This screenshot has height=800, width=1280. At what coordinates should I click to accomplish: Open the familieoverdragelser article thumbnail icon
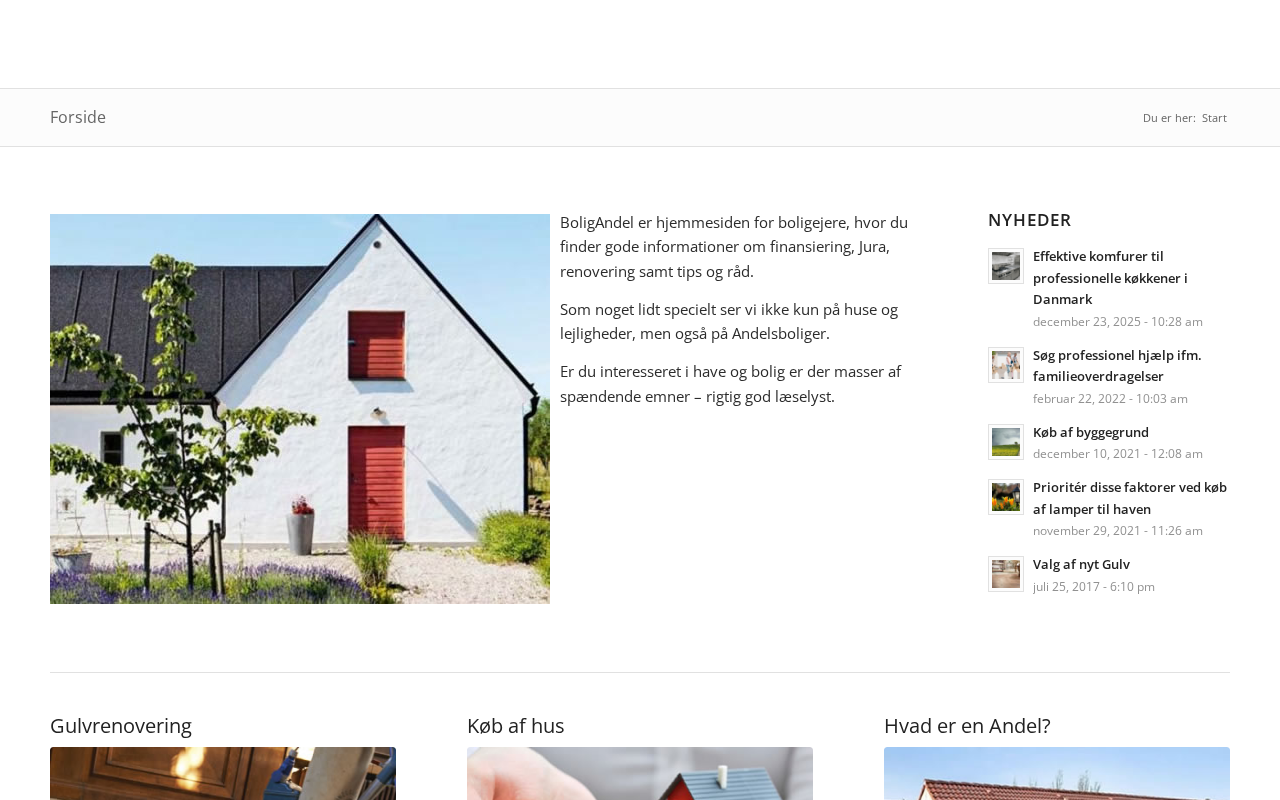1006,365
